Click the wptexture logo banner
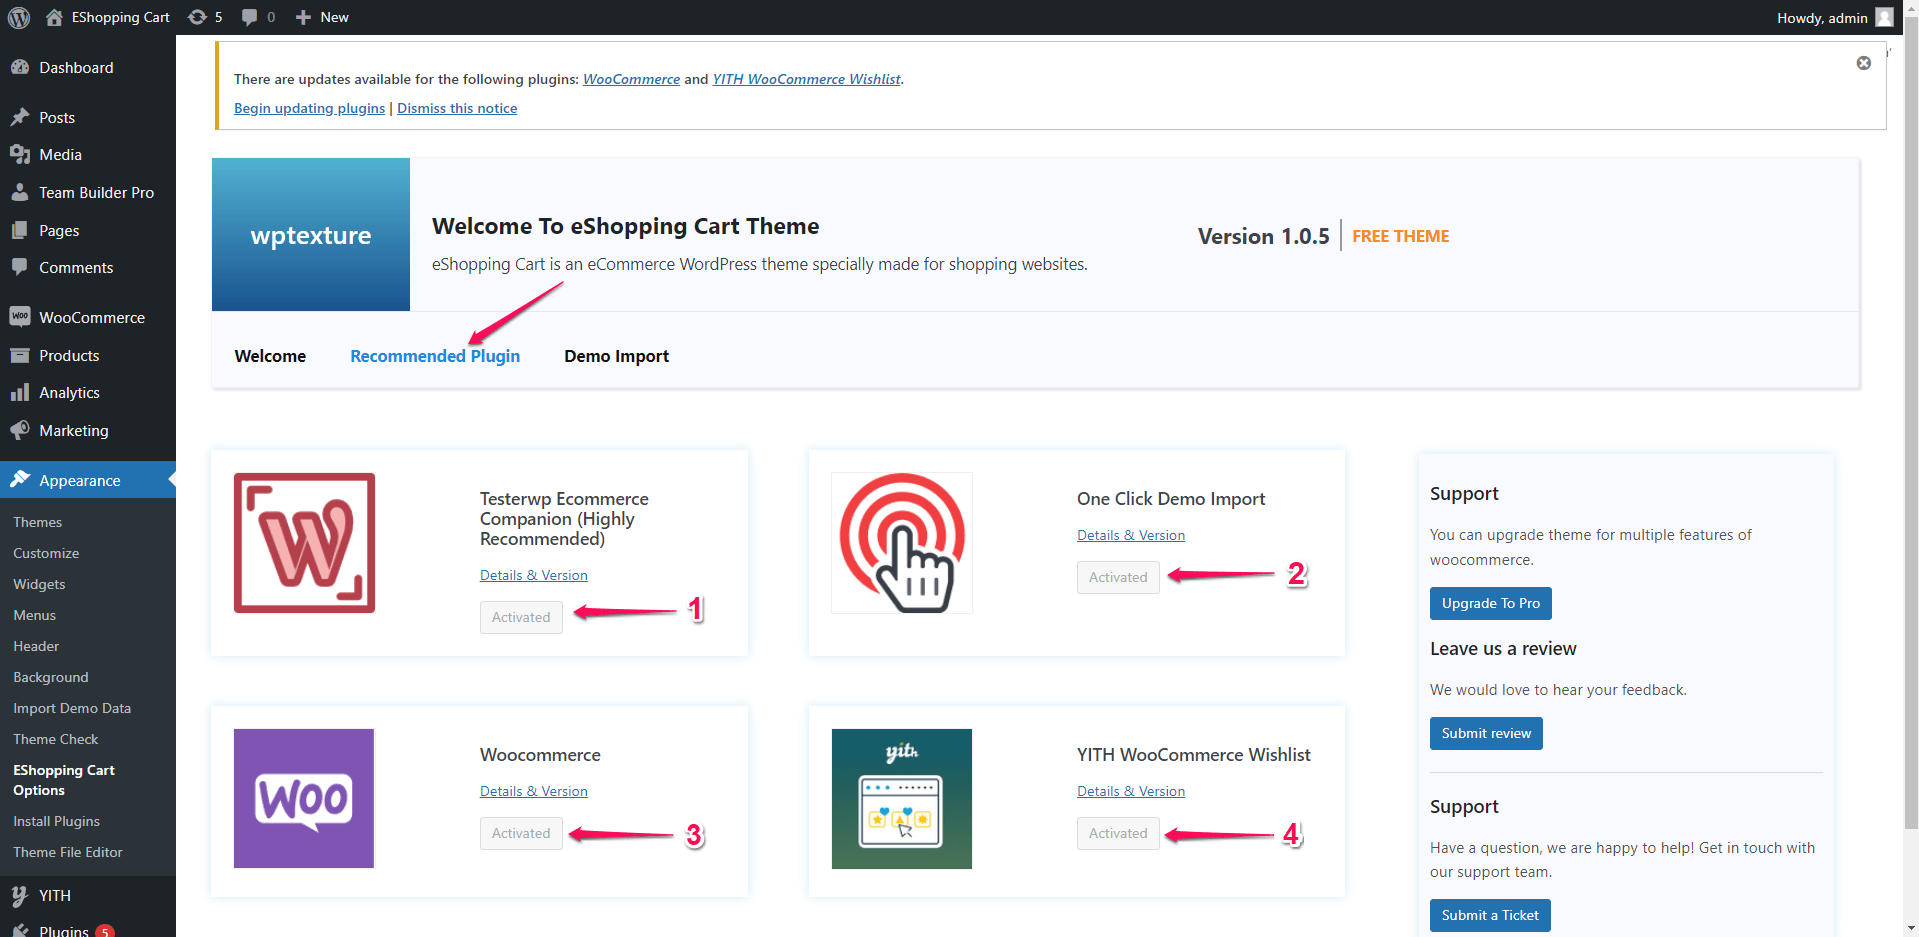 click(x=311, y=234)
